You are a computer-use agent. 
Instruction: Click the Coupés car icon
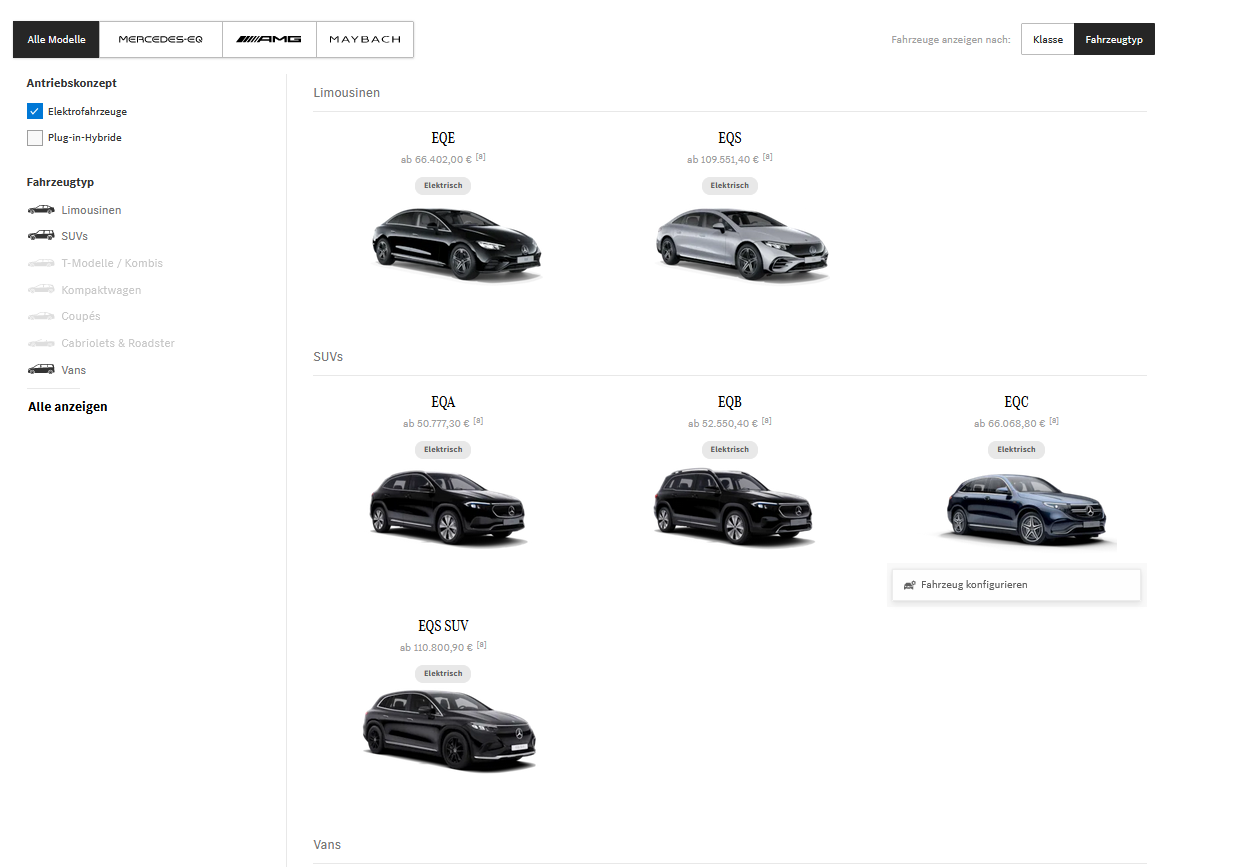coord(41,316)
